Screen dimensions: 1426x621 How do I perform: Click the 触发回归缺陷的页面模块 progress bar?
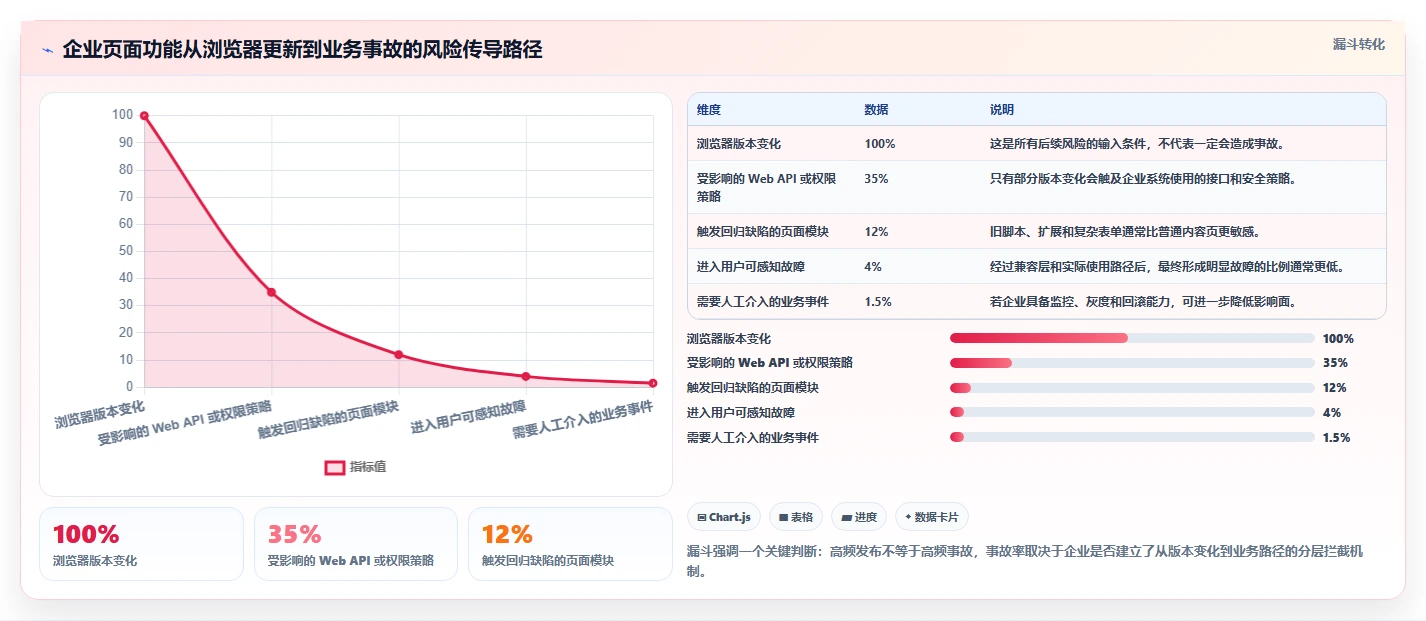coord(1132,388)
